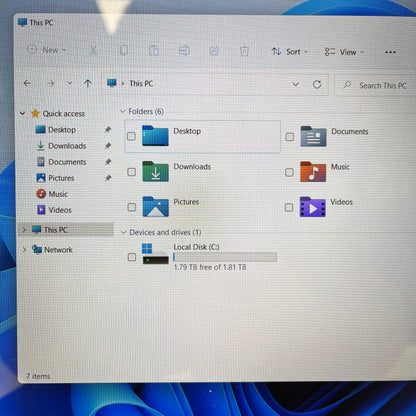416x416 pixels.
Task: Check the Desktop folder checkbox
Action: tap(131, 136)
